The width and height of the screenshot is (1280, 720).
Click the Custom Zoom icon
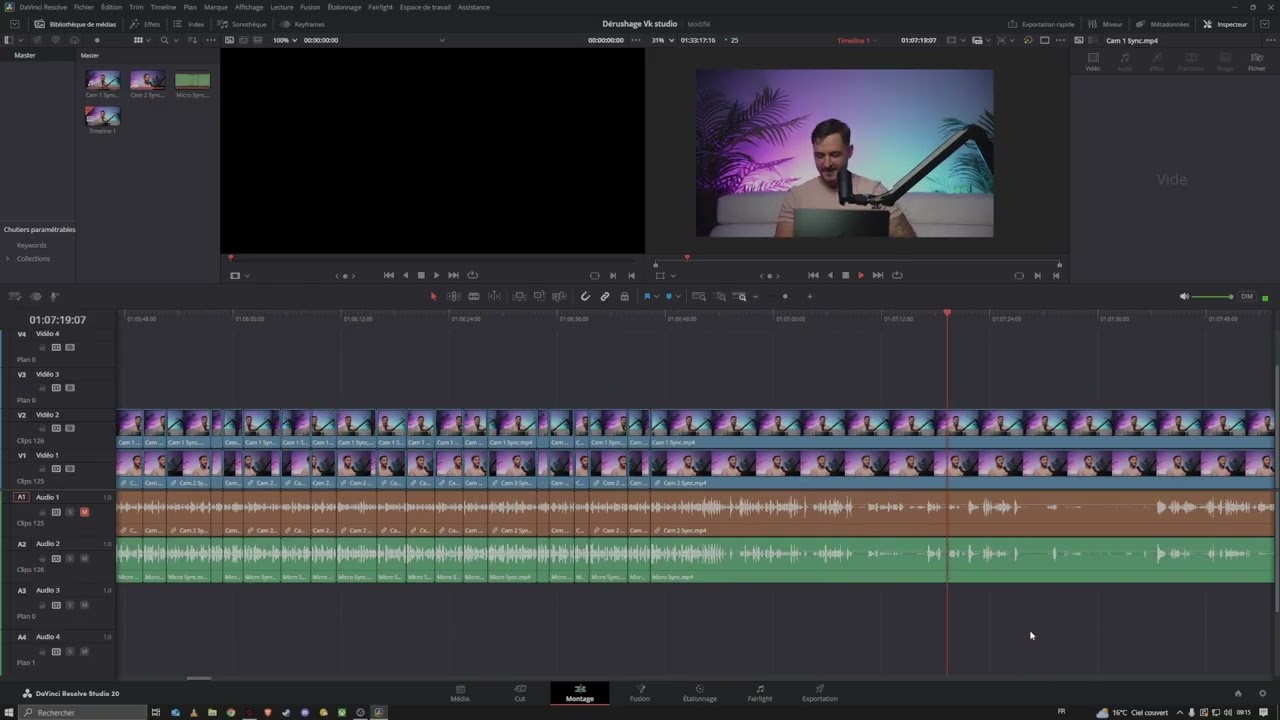coord(739,296)
